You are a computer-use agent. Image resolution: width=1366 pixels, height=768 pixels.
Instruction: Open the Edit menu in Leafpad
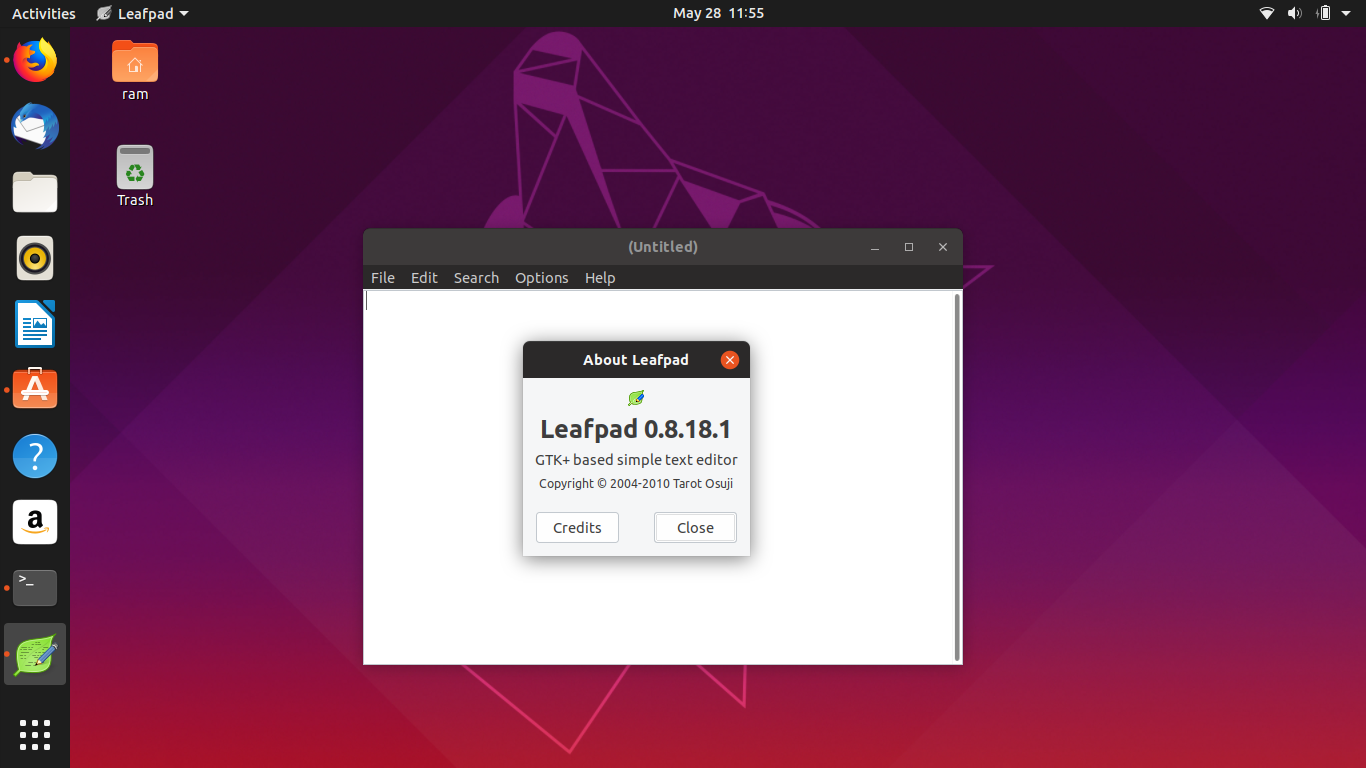[x=424, y=278]
